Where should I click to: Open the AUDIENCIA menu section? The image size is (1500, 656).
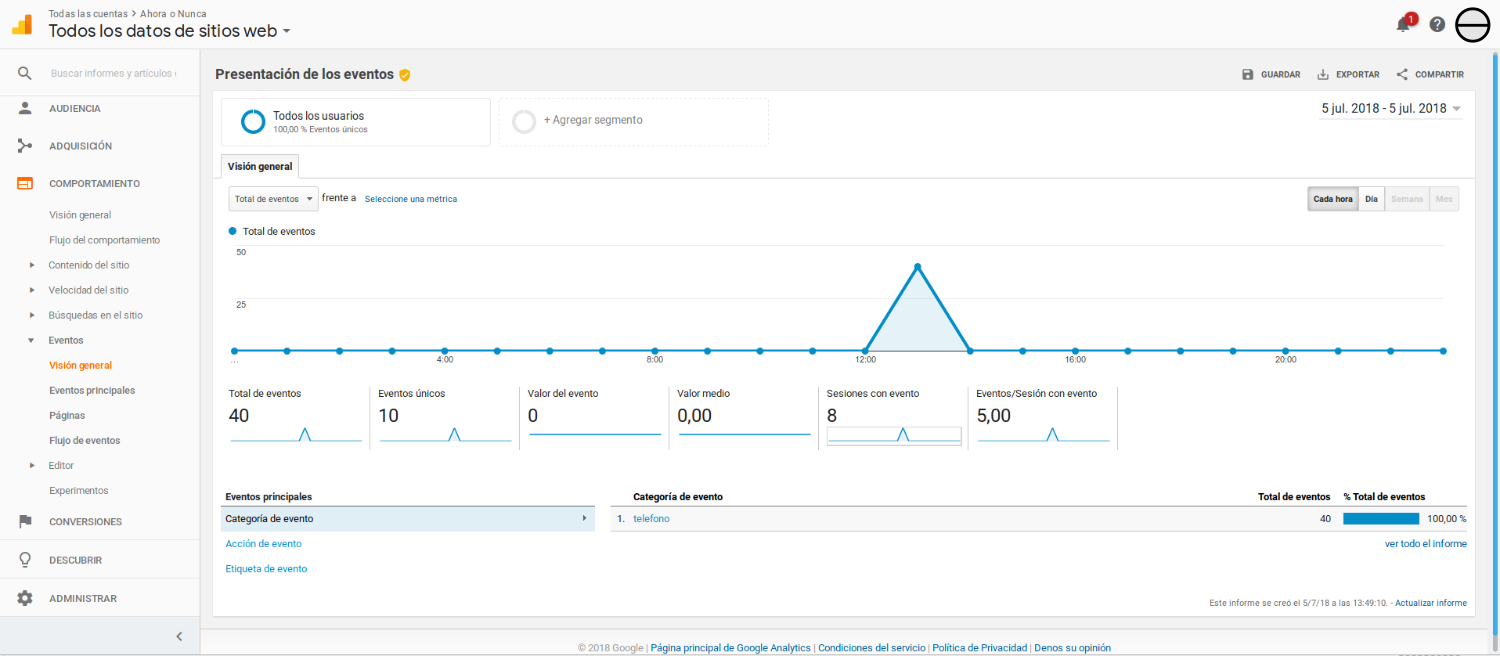[x=75, y=107]
